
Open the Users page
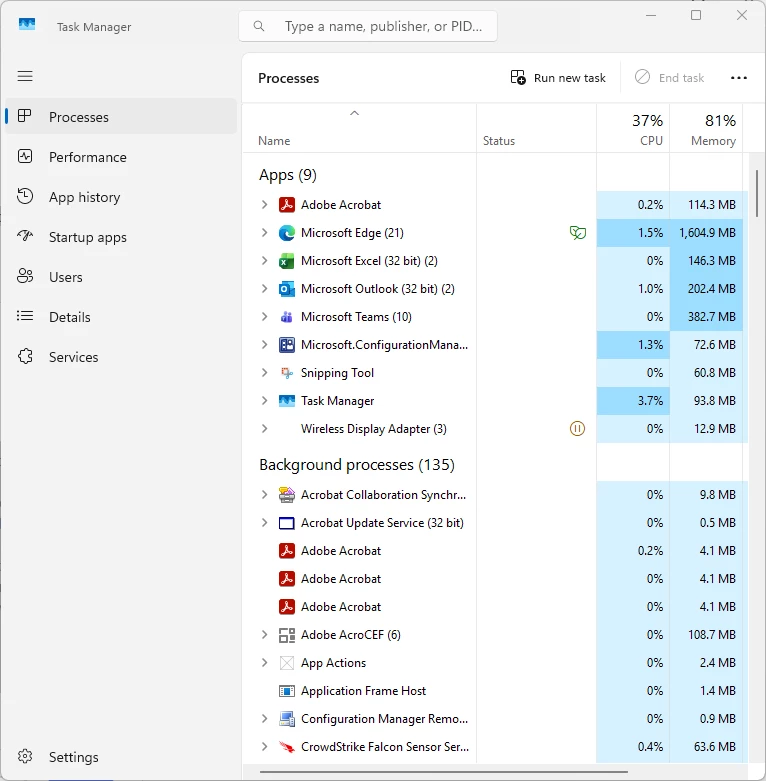click(121, 277)
